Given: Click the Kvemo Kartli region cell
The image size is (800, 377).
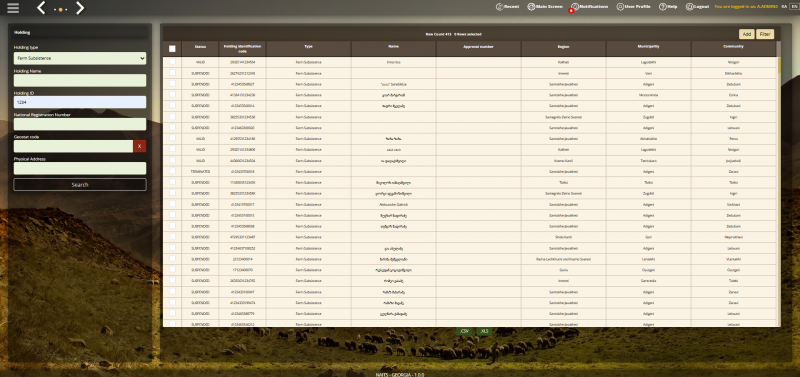Looking at the screenshot, I should click(x=563, y=160).
